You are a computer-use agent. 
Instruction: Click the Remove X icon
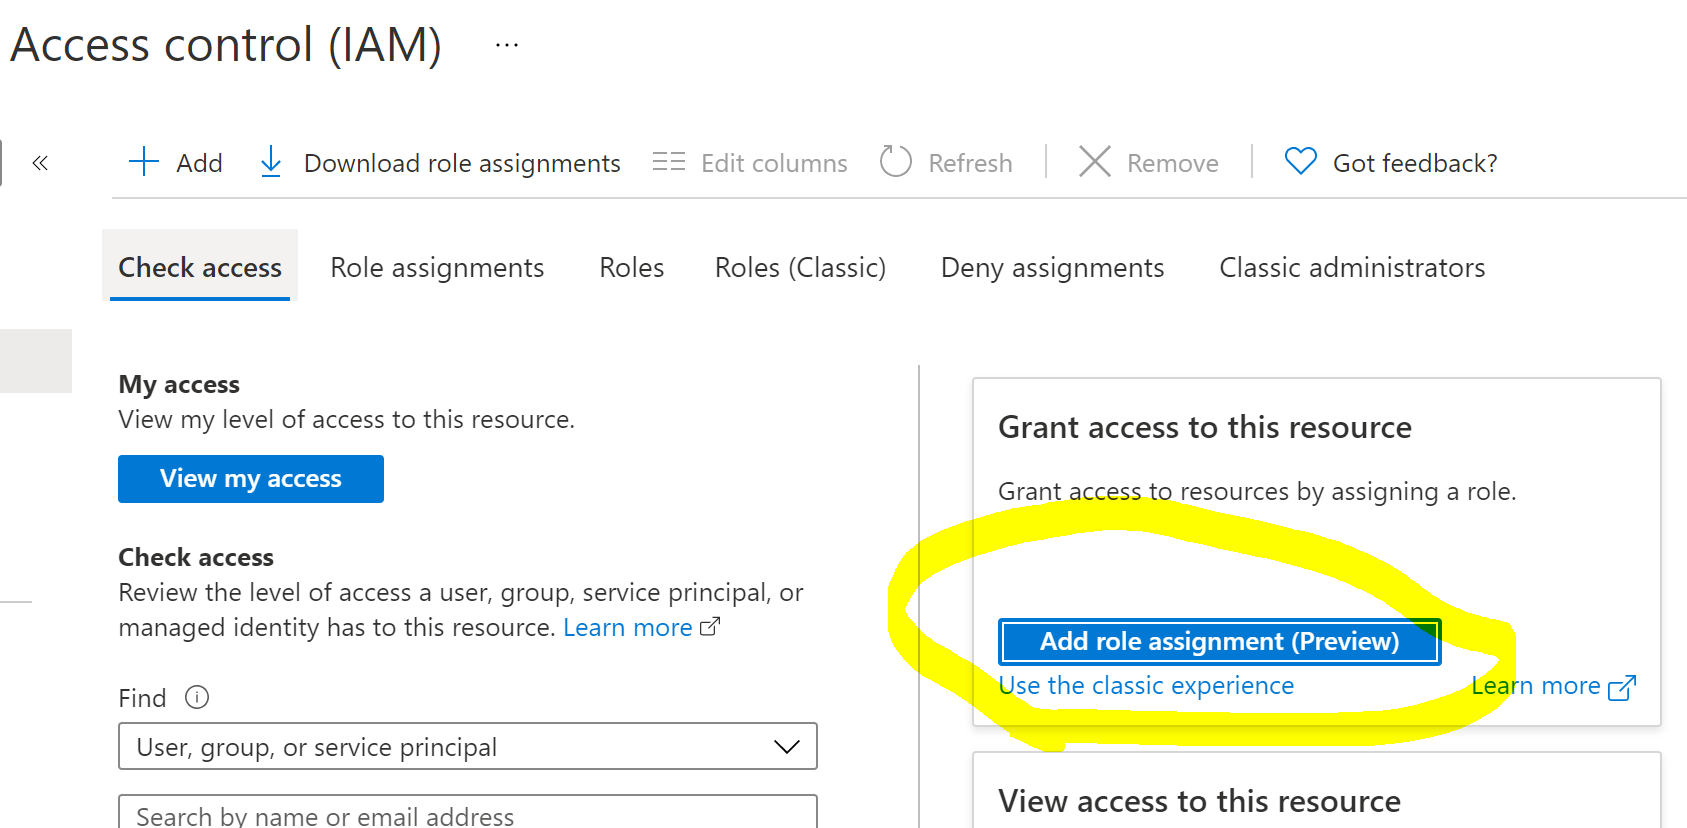point(1094,162)
